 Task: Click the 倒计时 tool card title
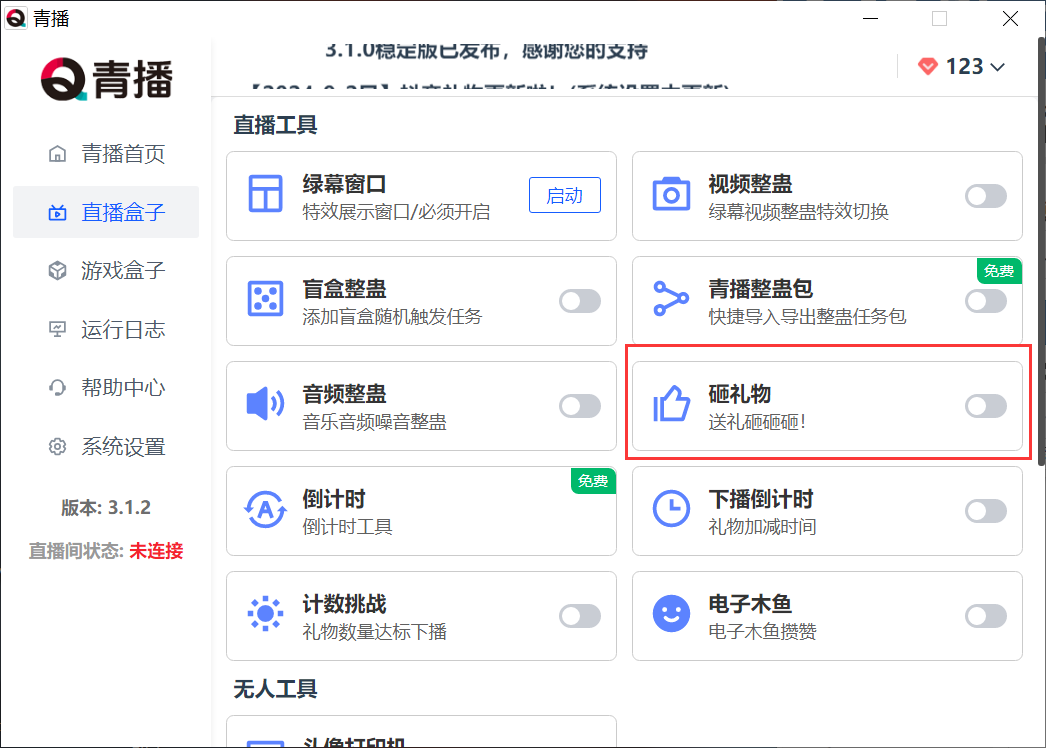click(334, 498)
